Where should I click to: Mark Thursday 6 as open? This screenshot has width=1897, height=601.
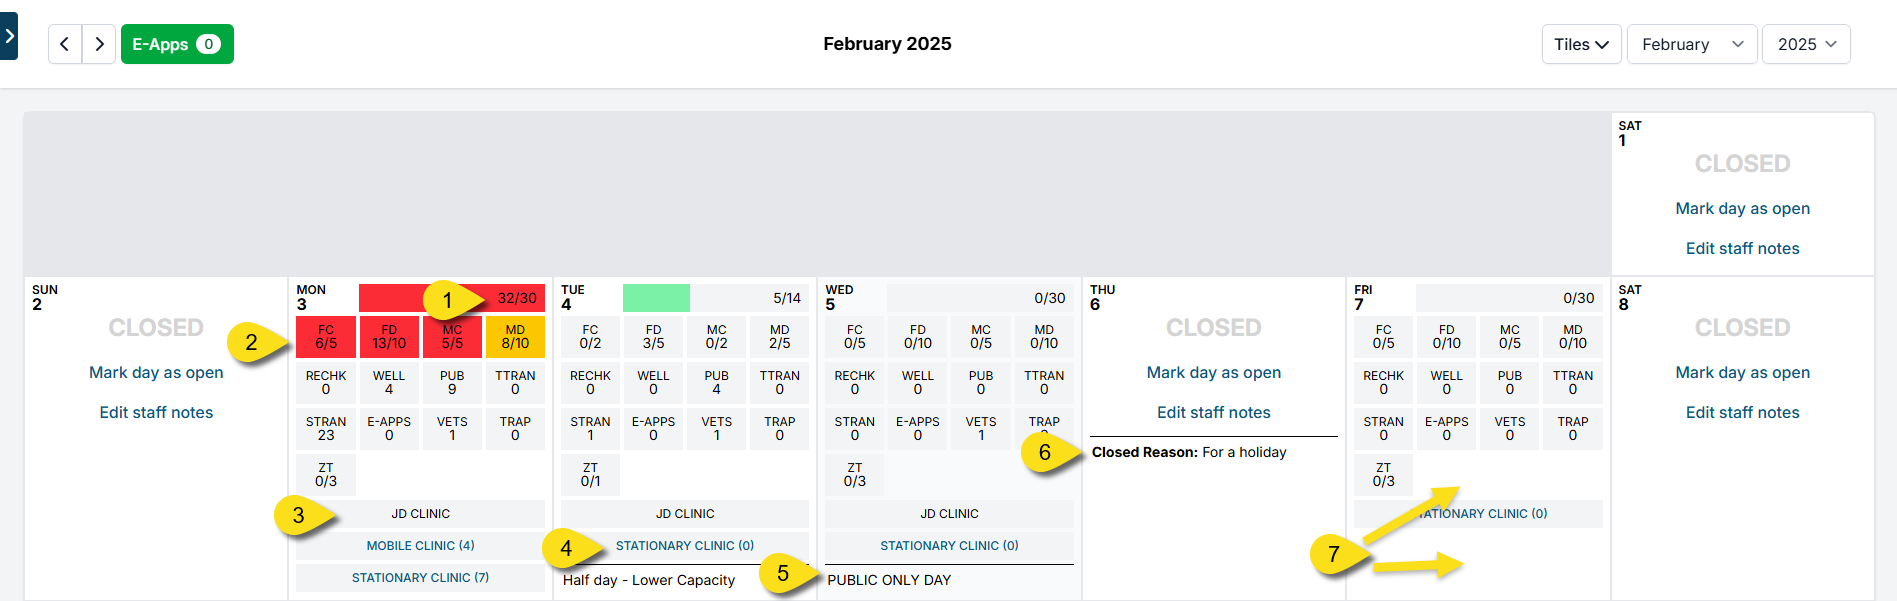pos(1213,372)
